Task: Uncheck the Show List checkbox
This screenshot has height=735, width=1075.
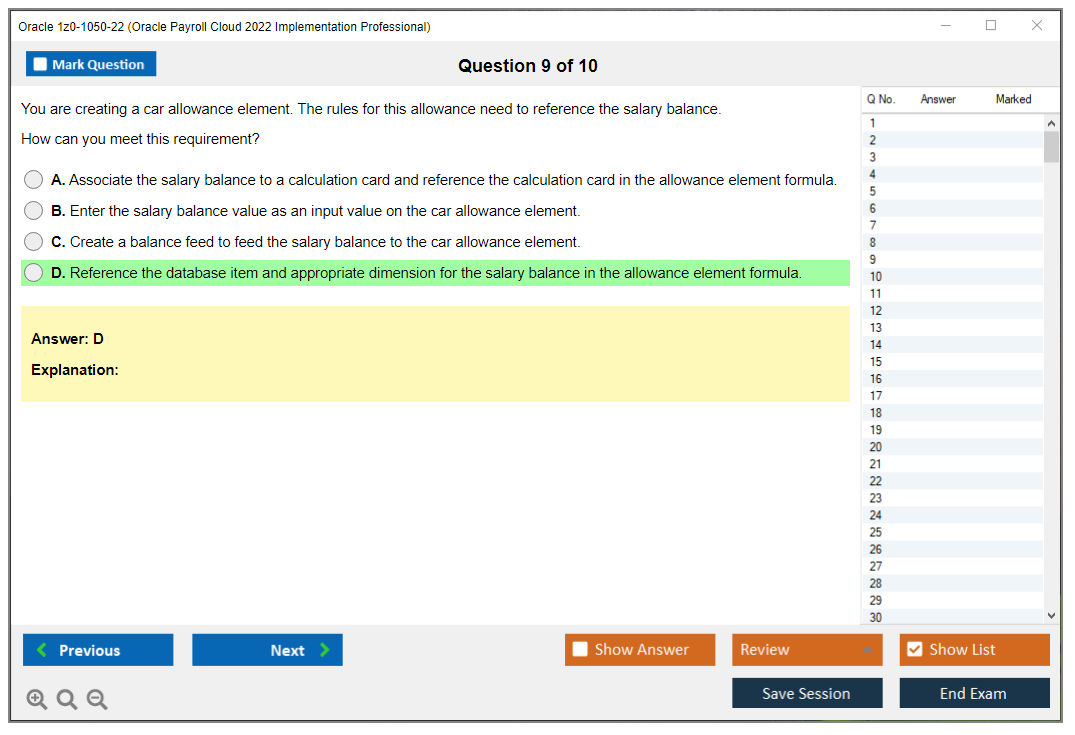Action: point(914,650)
